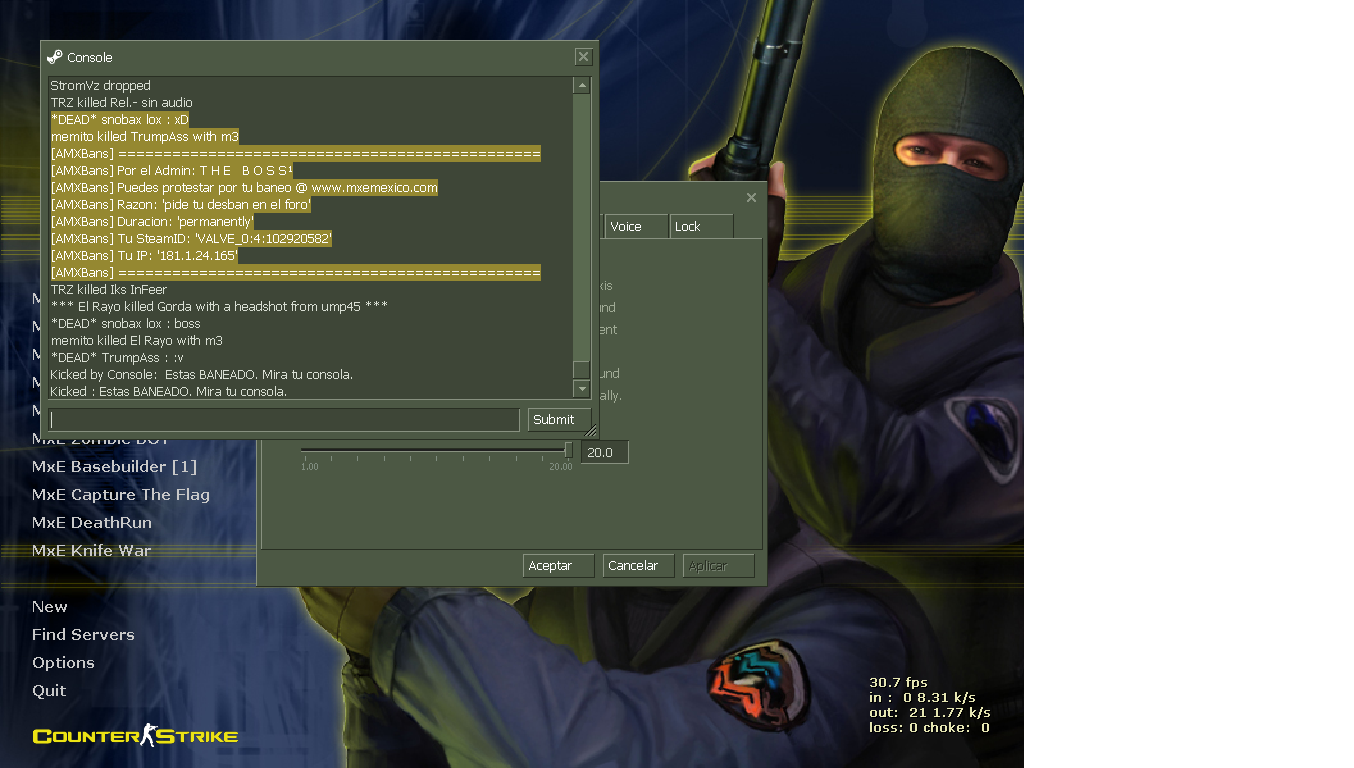Close the Options dialog behind the console
Screen dimensions: 1354x768
pos(751,197)
